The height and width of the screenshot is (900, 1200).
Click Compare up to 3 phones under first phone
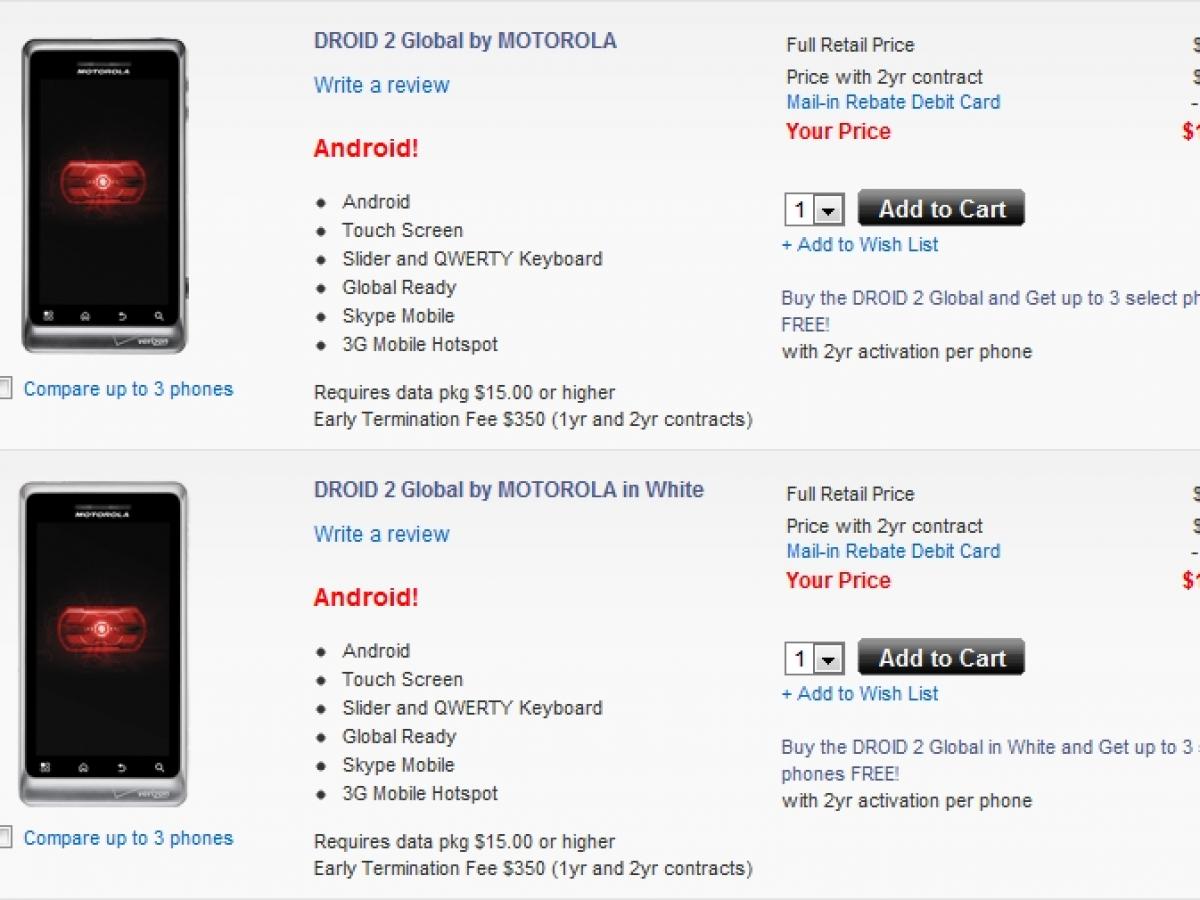pos(128,389)
